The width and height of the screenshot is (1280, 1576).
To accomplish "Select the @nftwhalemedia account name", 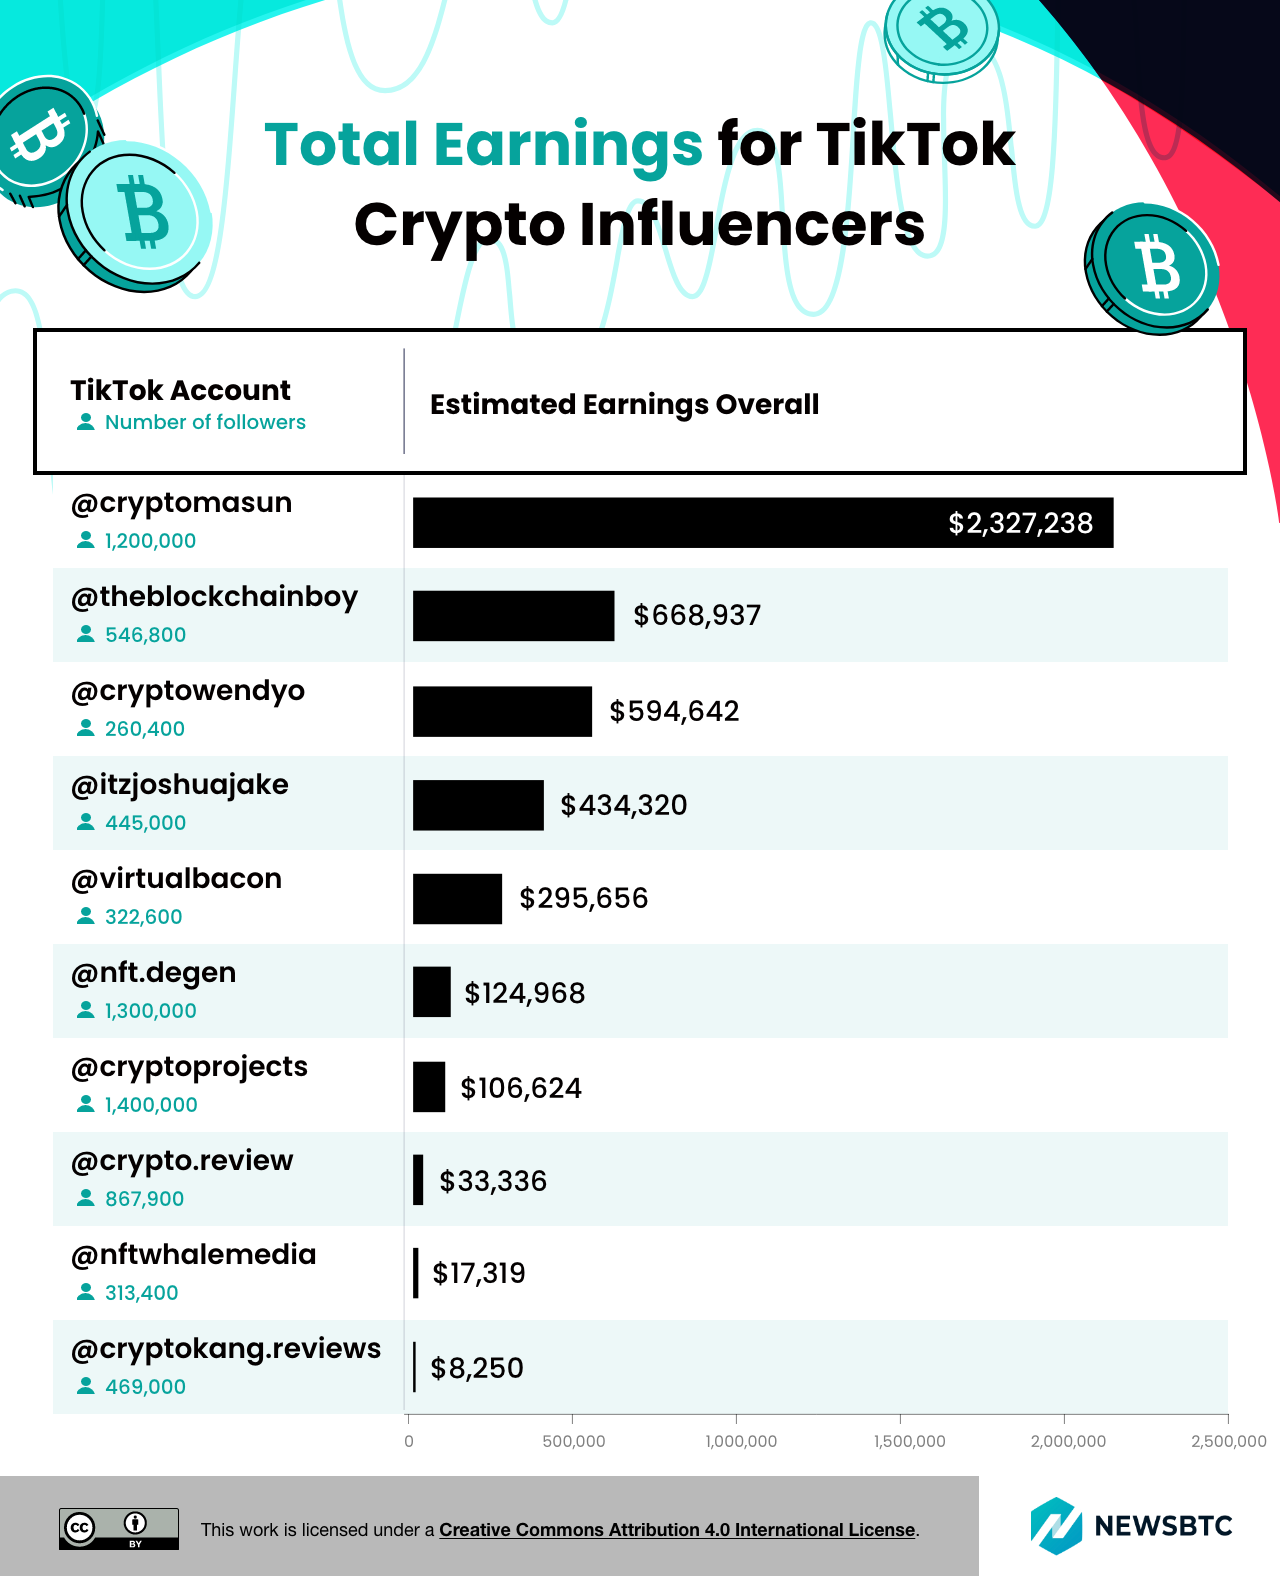I will [193, 1254].
